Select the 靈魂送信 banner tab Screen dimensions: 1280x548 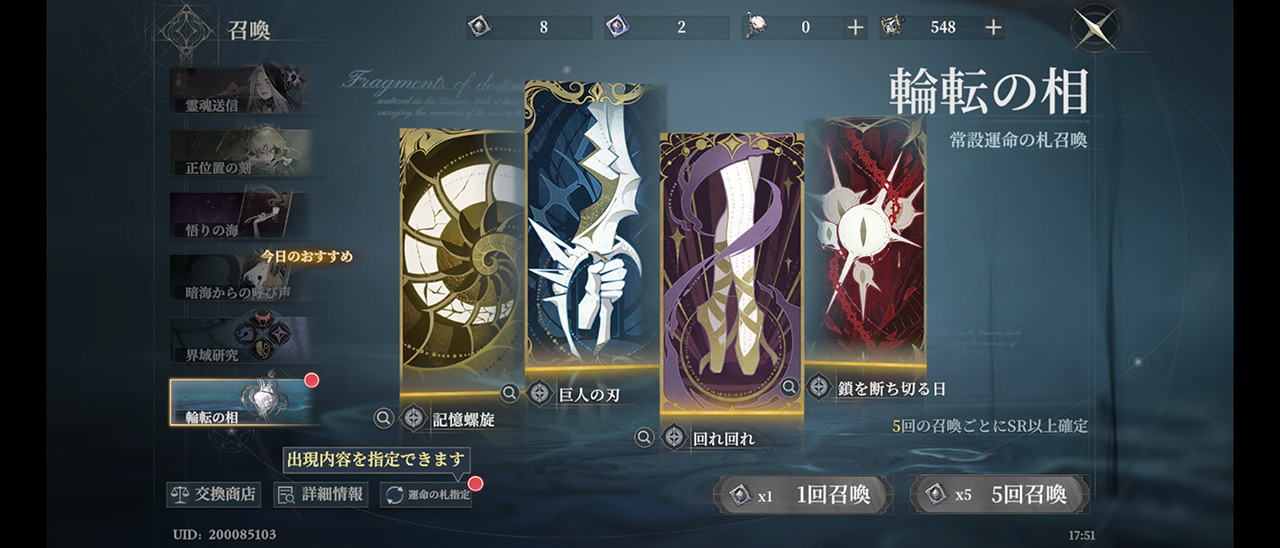point(239,90)
